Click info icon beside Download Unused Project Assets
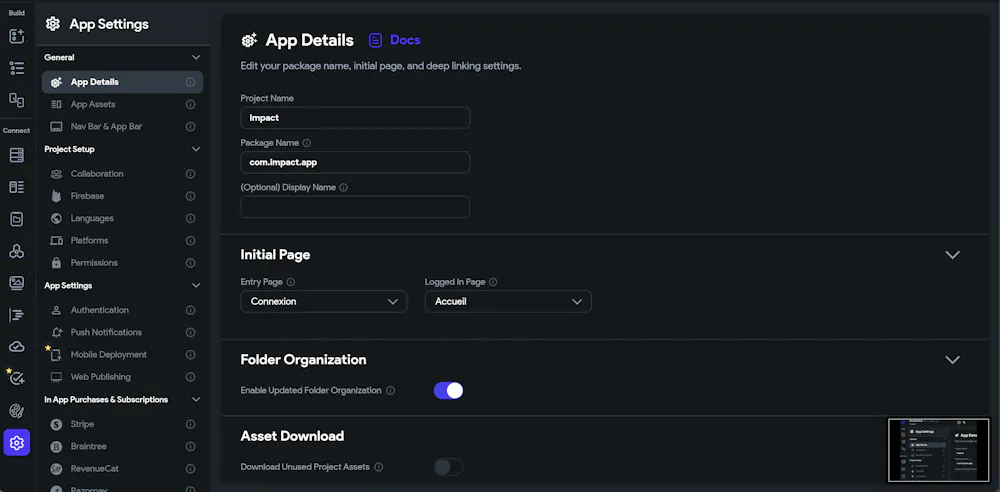The height and width of the screenshot is (492, 1000). pyautogui.click(x=379, y=466)
